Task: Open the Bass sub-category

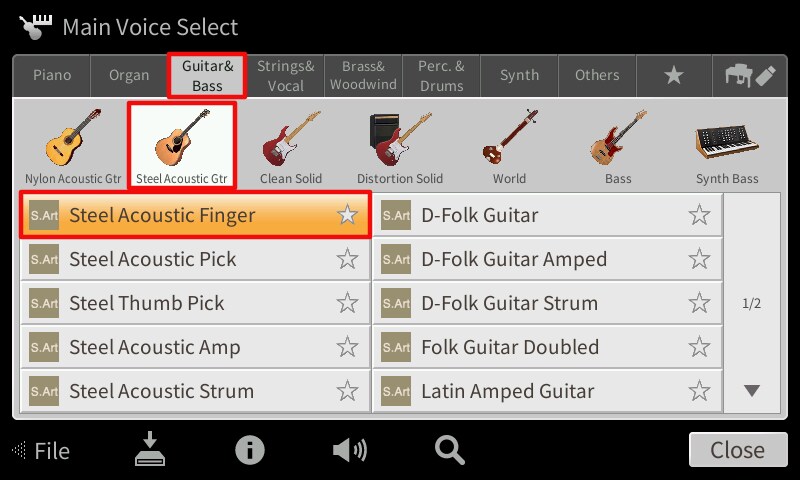Action: (x=618, y=146)
